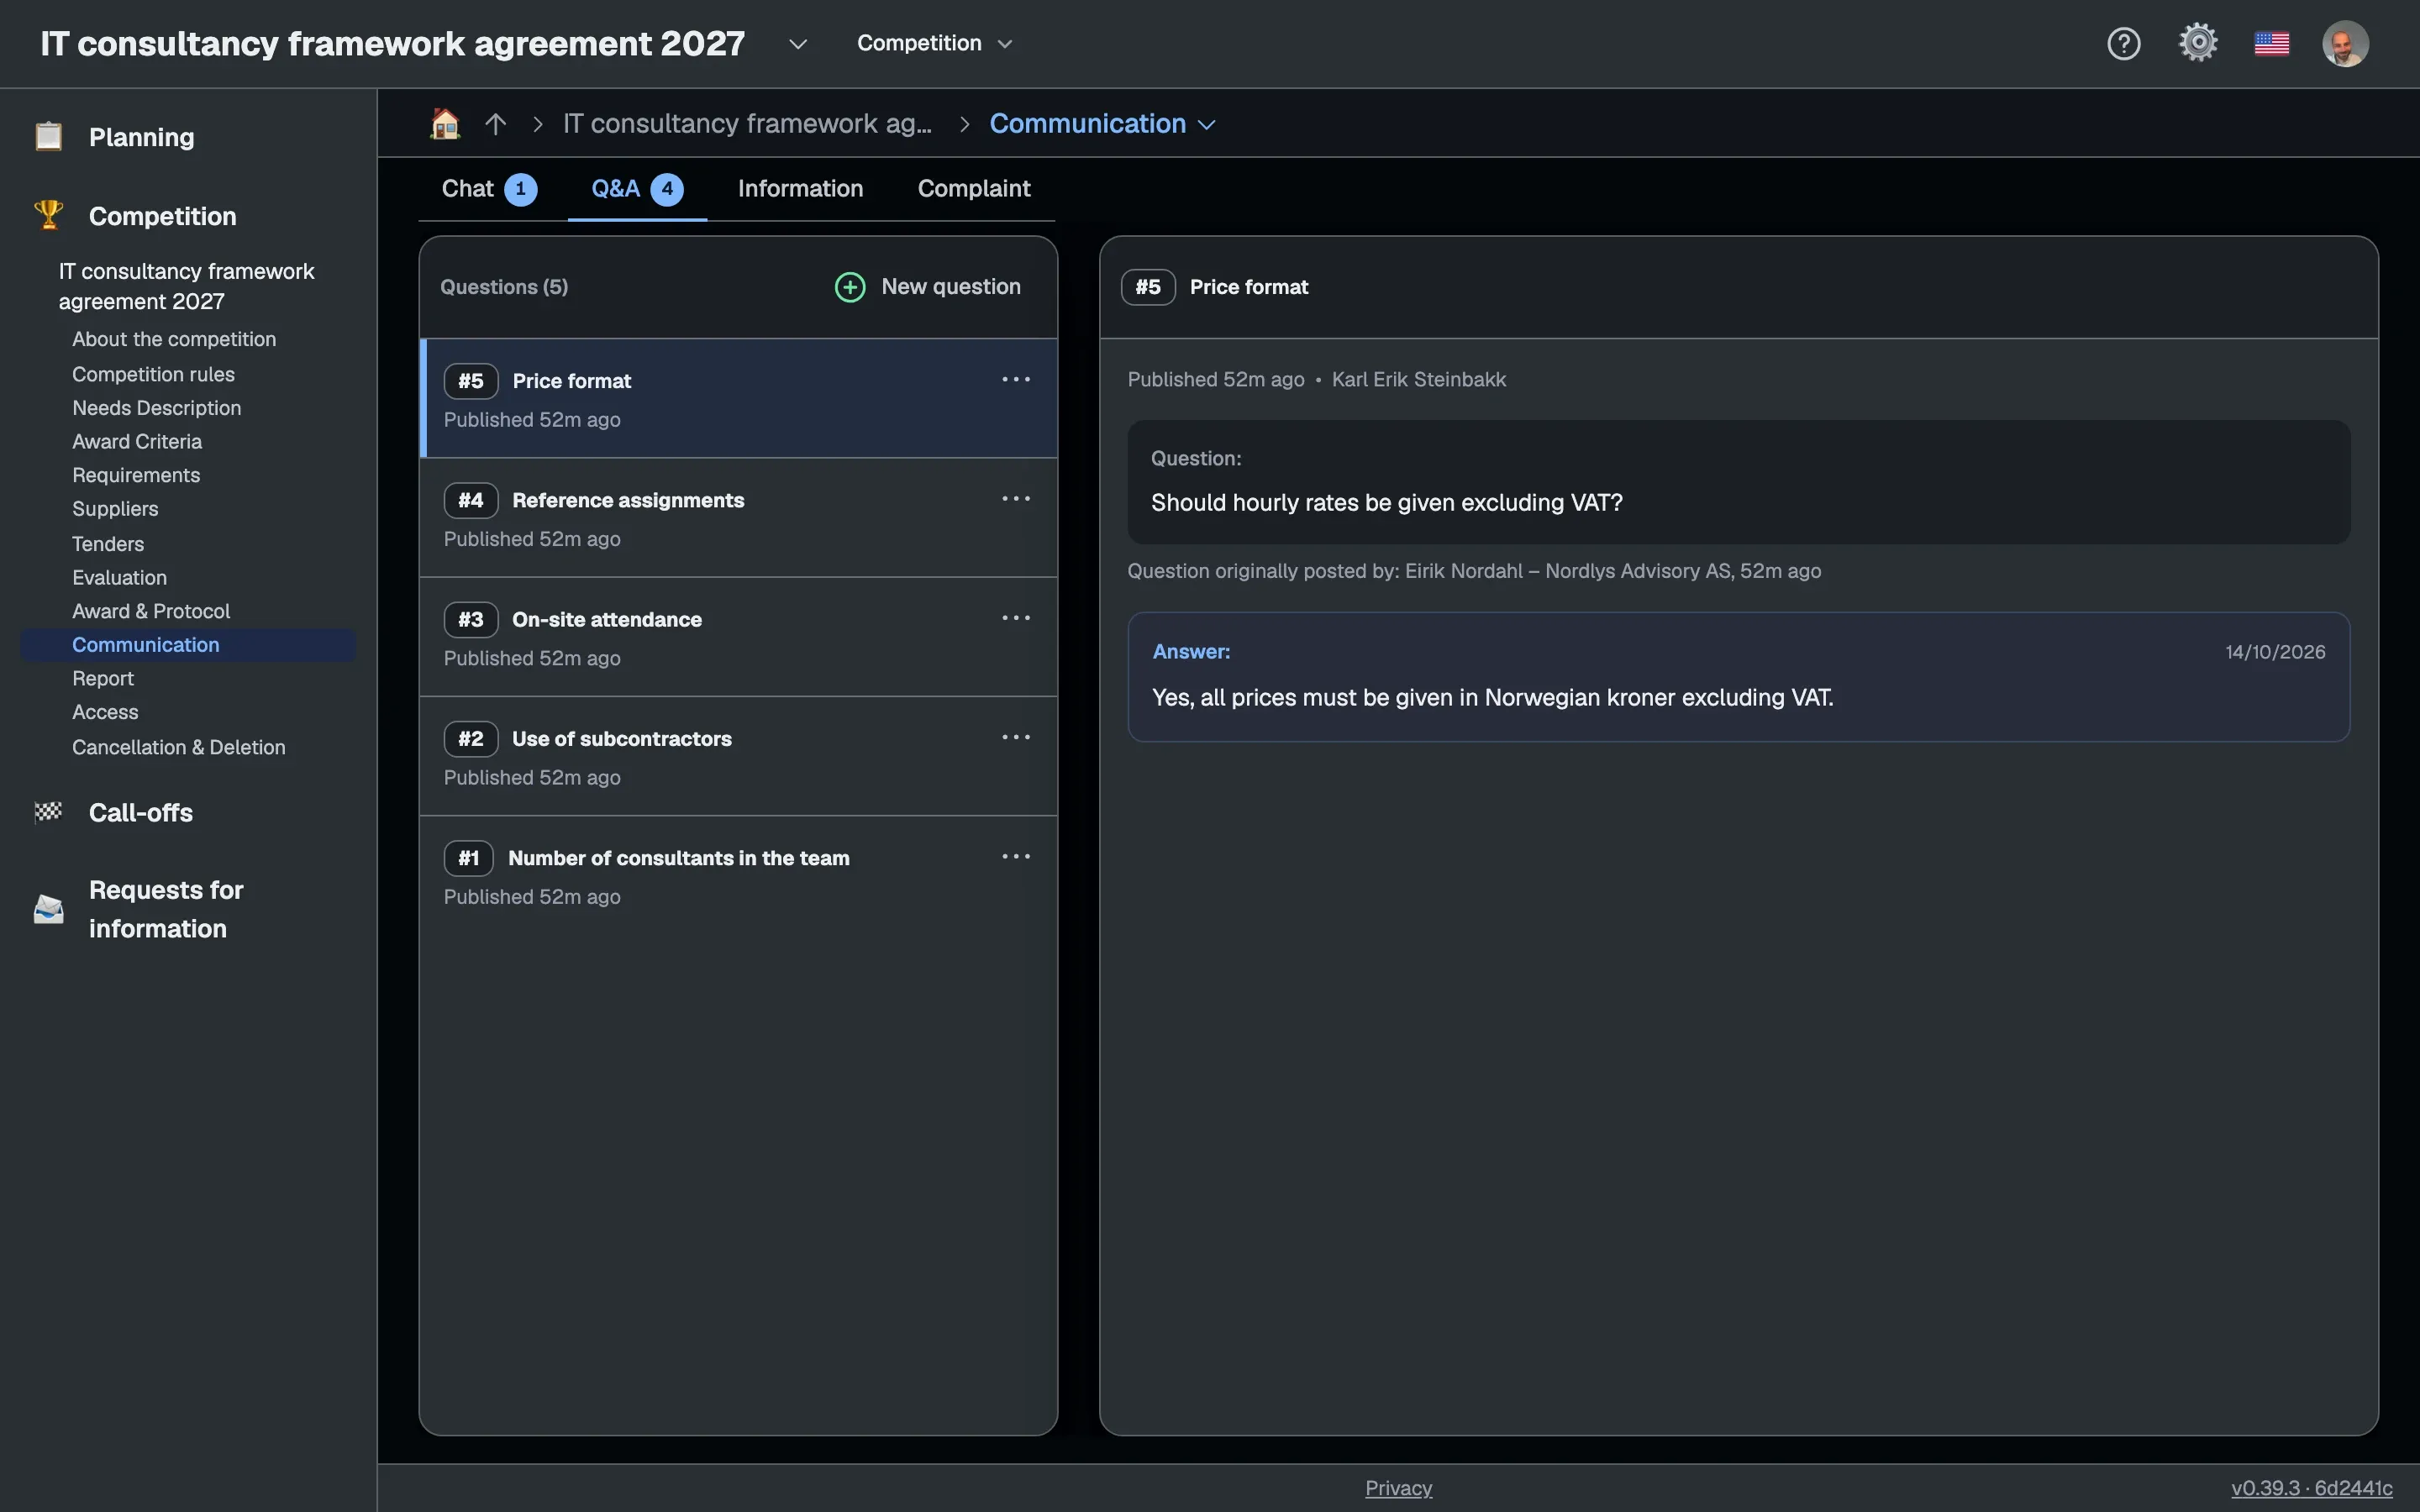This screenshot has height=1512, width=2420.
Task: Switch to the Chat tab
Action: (x=489, y=189)
